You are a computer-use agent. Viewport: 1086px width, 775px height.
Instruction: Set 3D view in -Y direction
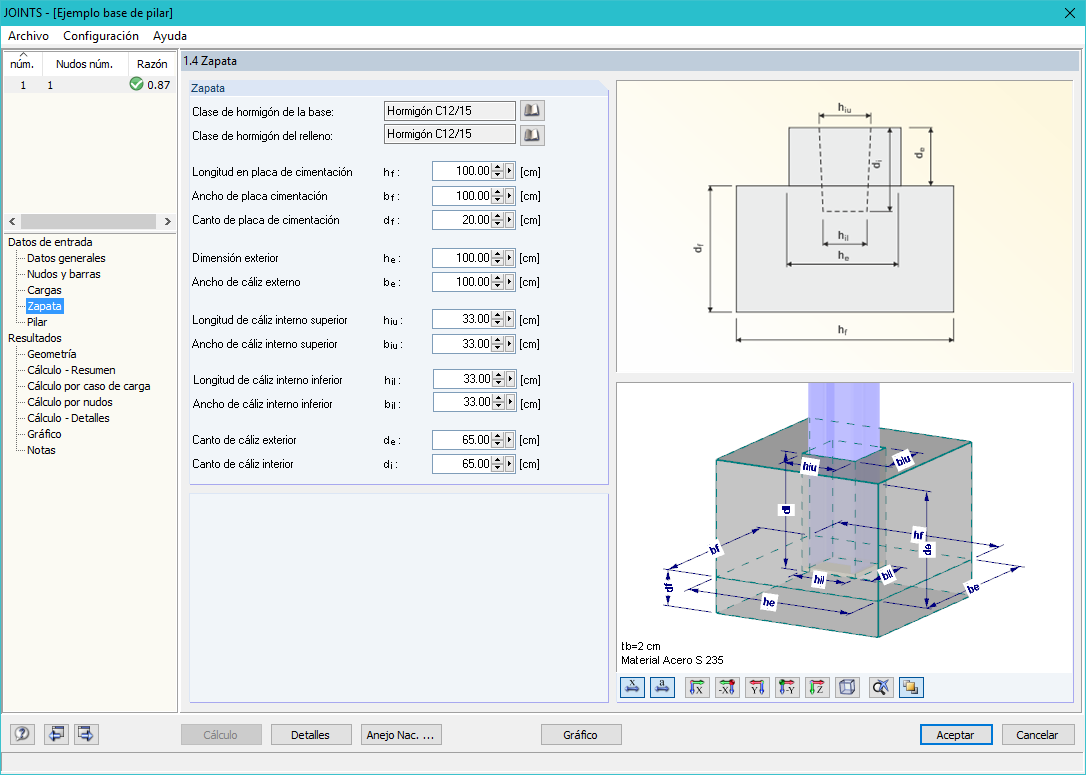(787, 687)
